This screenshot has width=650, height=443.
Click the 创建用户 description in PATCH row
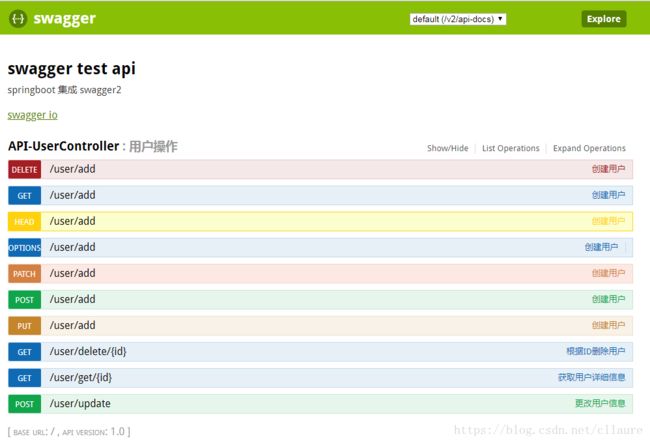608,273
